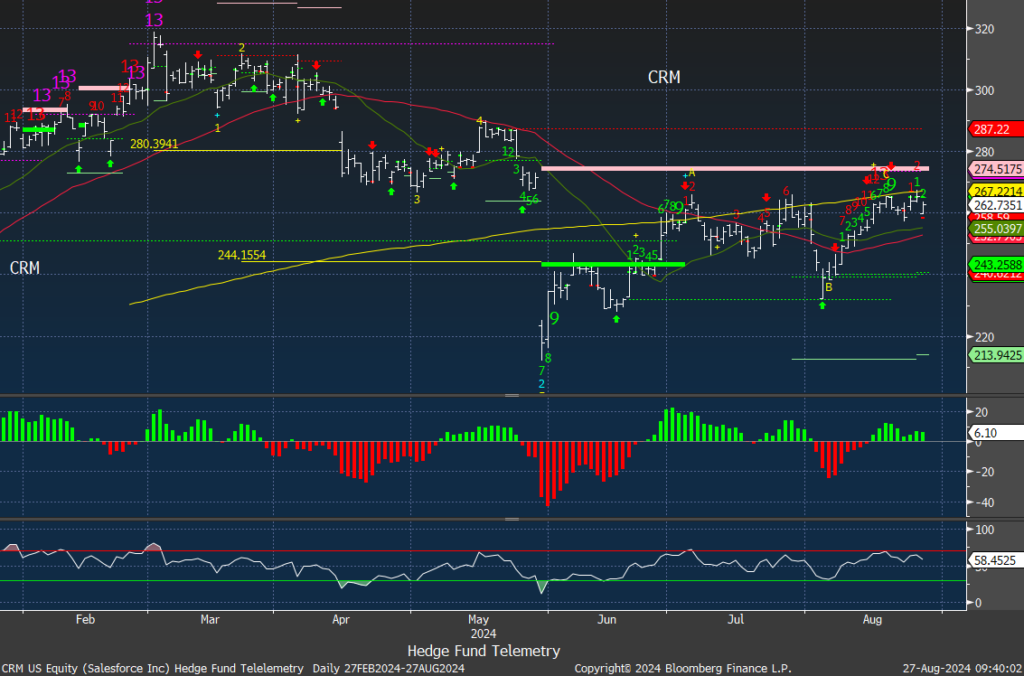The image size is (1024, 676).
Task: Click the Hedge Fund Telemetry title
Action: [484, 651]
